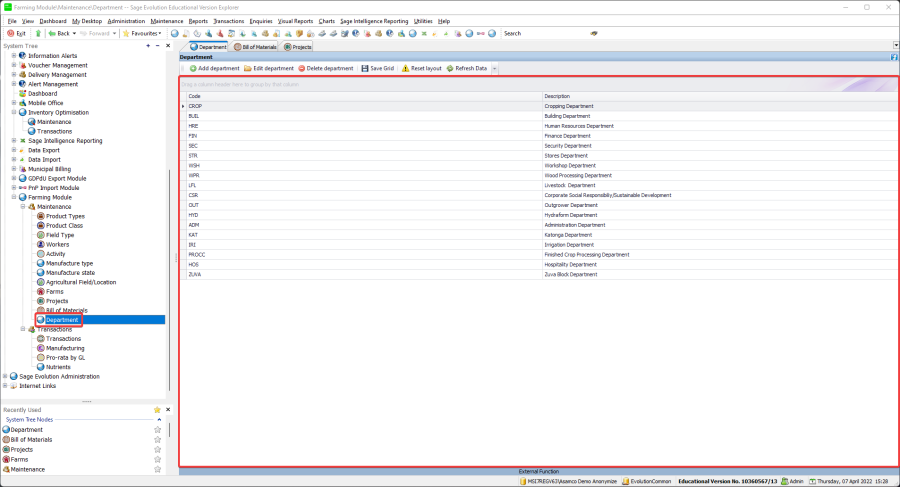The image size is (900, 487).
Task: Open the Transactions menu
Action: click(228, 20)
